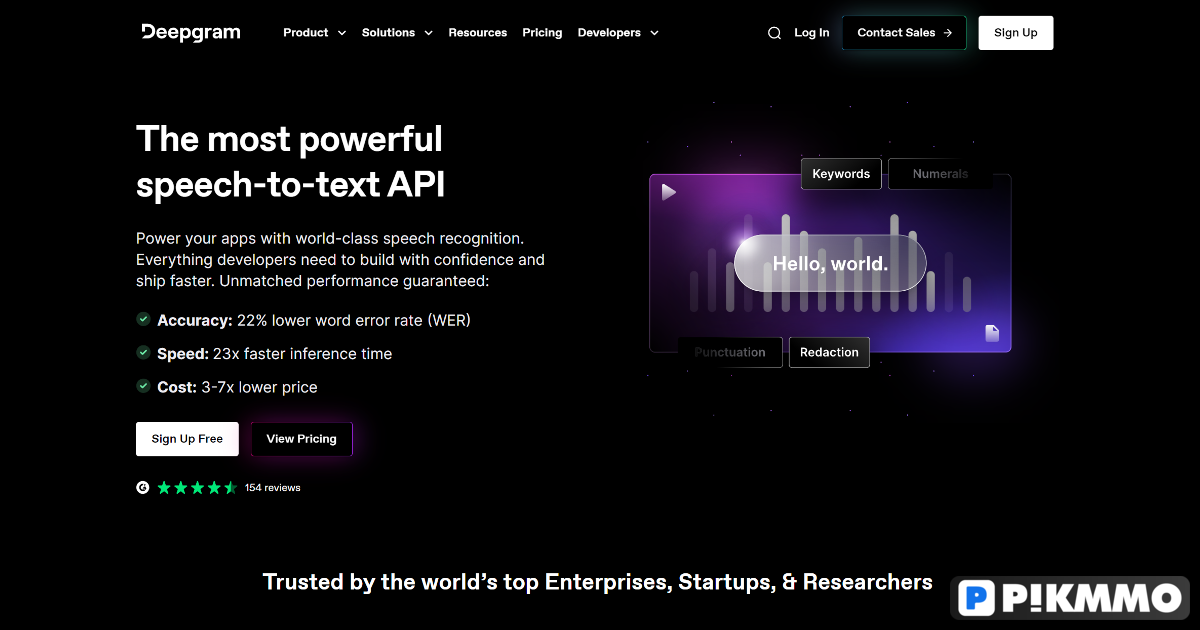The height and width of the screenshot is (630, 1200).
Task: Play the audio demo triangle icon
Action: [x=669, y=191]
